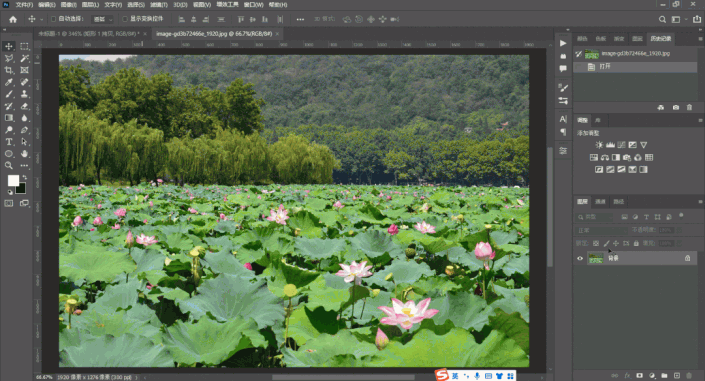Select the Path Selection tool
The width and height of the screenshot is (705, 381).
click(24, 142)
